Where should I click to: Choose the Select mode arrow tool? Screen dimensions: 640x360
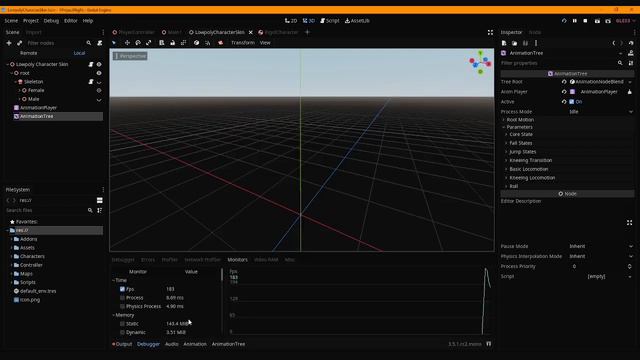tap(114, 42)
